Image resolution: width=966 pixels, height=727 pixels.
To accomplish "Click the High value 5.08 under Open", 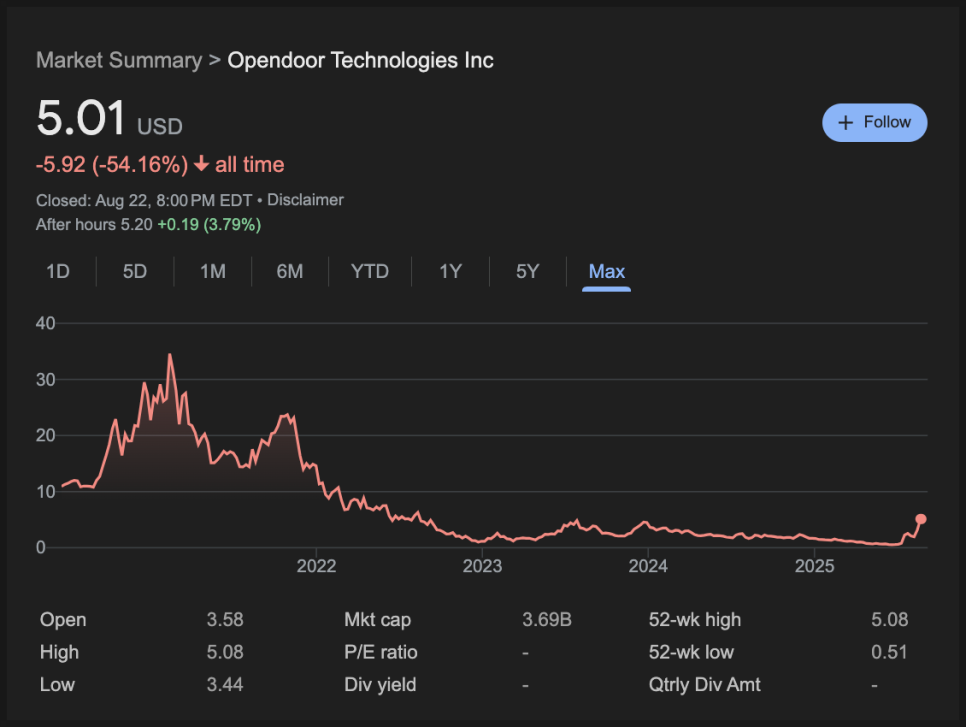I will (225, 652).
